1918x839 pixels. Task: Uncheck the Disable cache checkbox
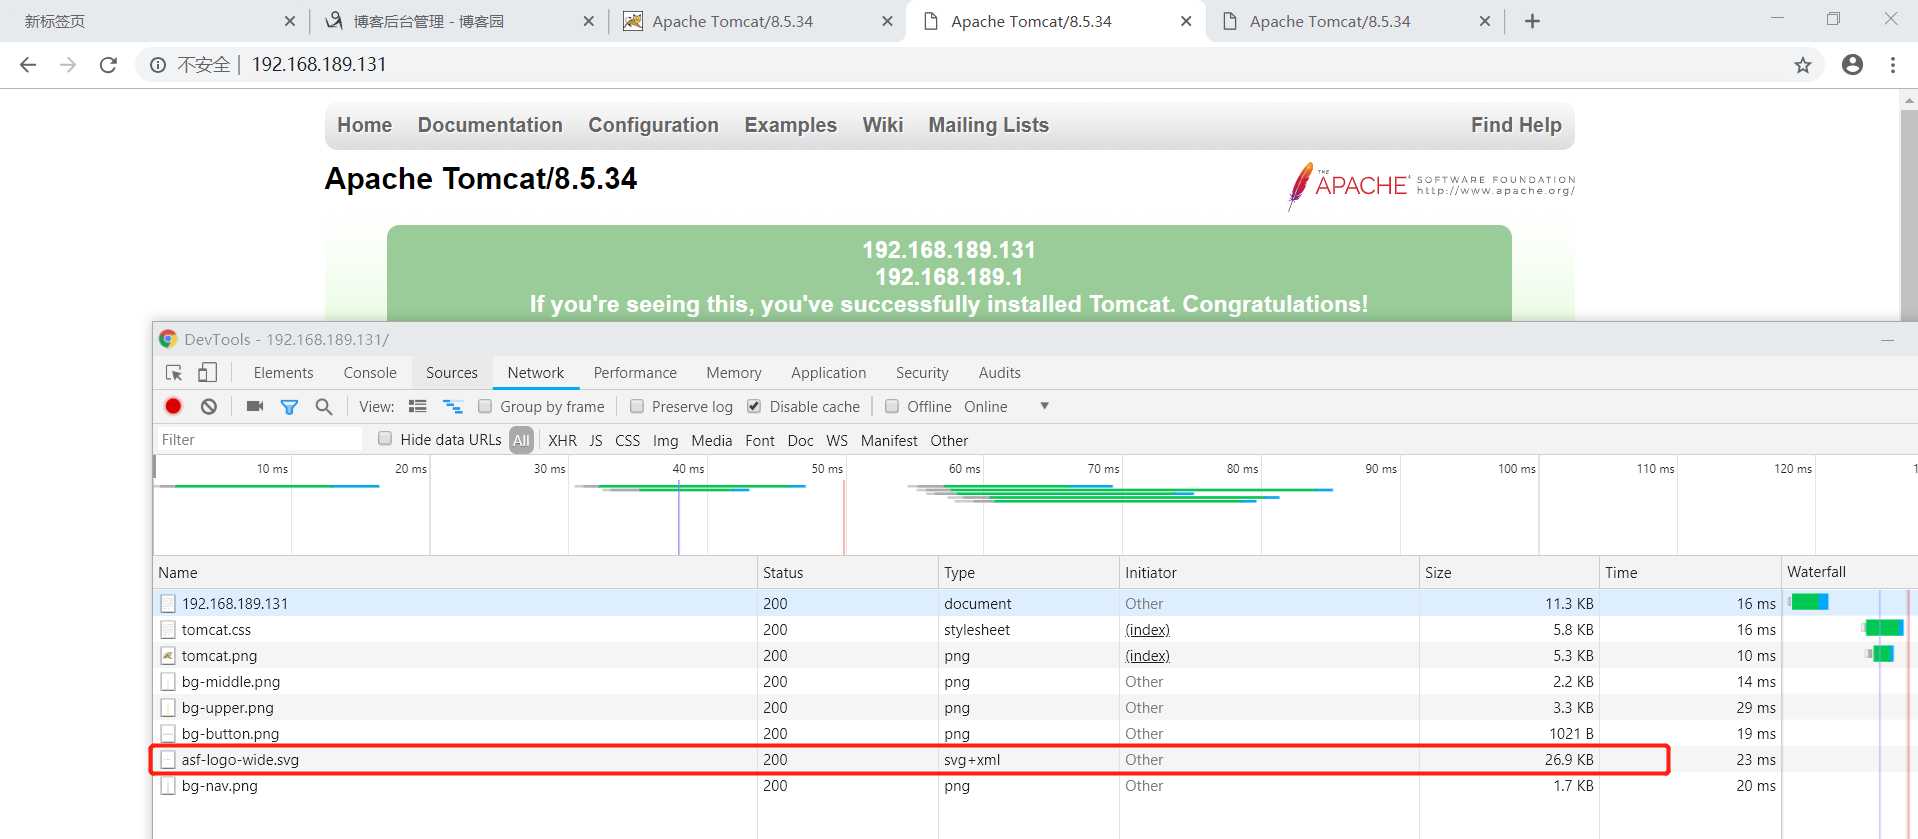tap(754, 406)
